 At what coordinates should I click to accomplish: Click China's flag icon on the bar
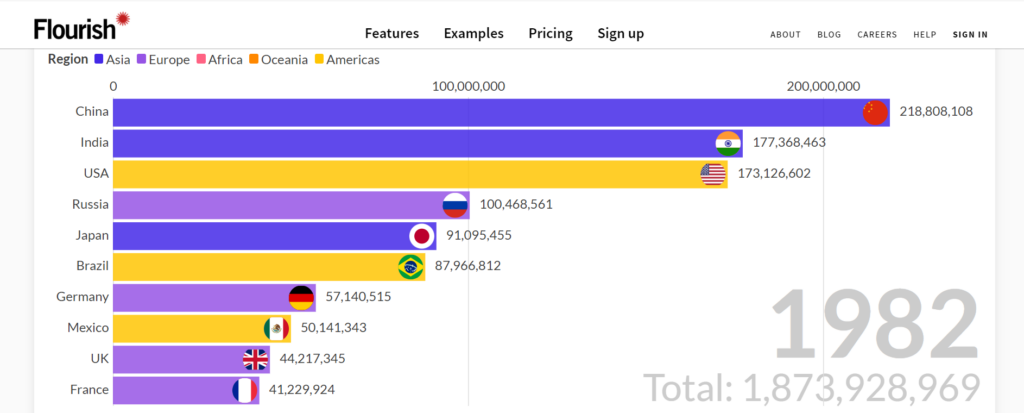tap(875, 113)
